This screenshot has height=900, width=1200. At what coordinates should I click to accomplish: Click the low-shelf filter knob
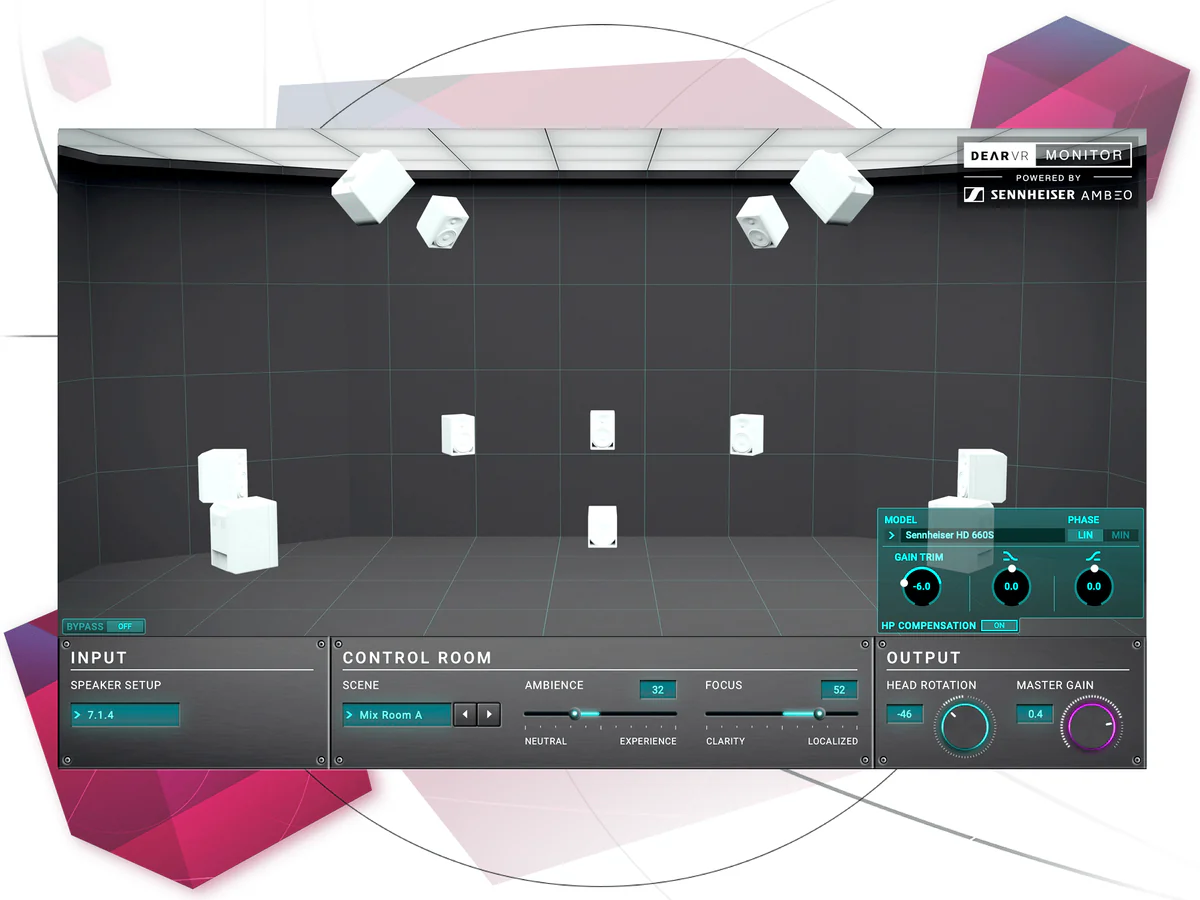coord(1011,586)
